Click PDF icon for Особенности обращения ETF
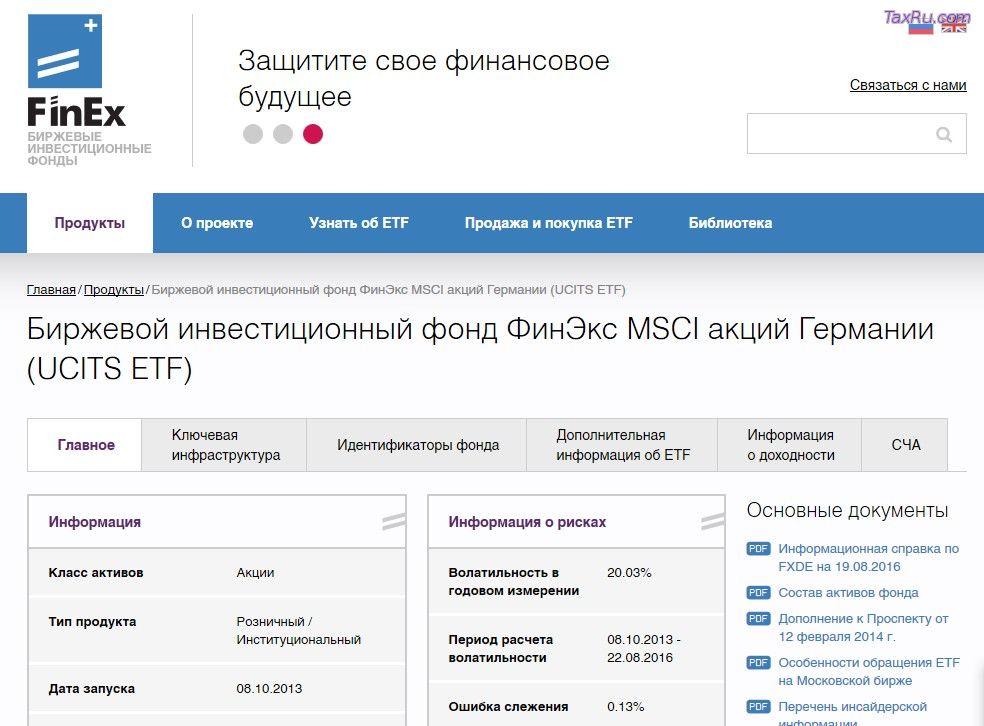Image resolution: width=984 pixels, height=726 pixels. click(x=757, y=662)
